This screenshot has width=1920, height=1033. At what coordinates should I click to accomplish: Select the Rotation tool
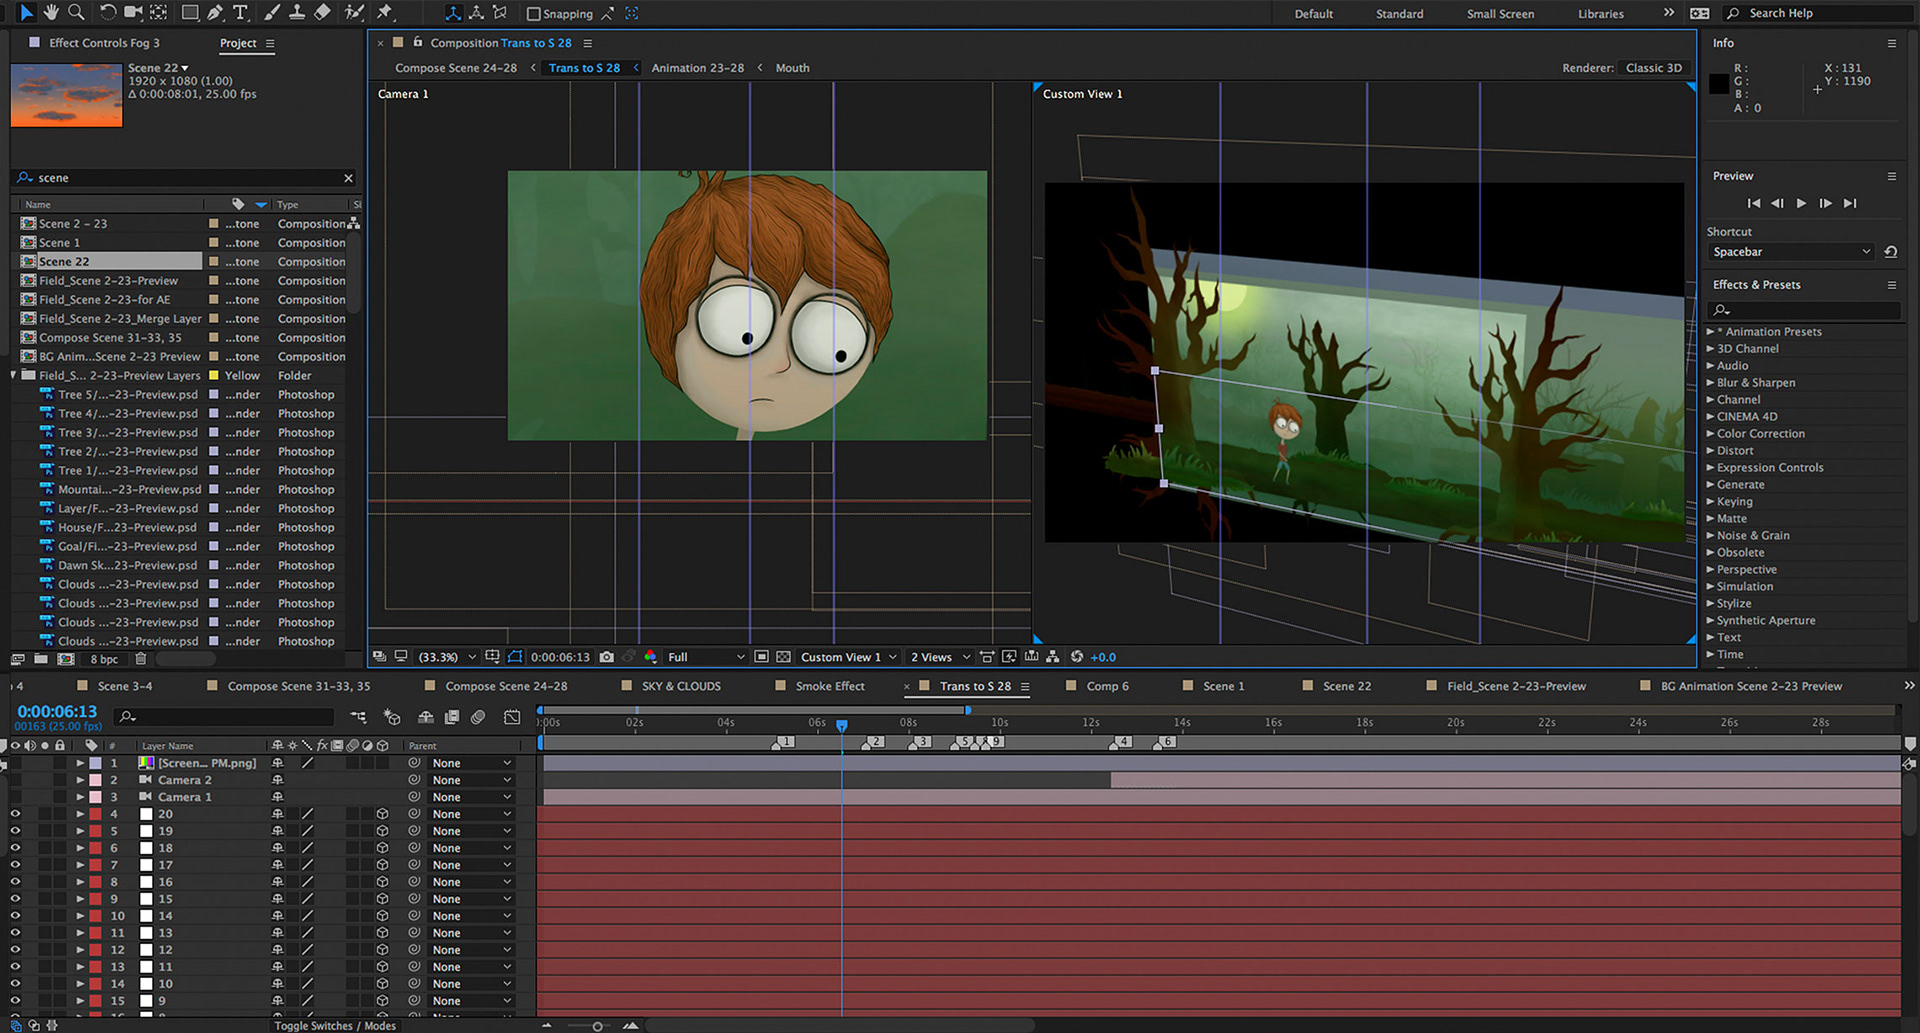coord(107,13)
